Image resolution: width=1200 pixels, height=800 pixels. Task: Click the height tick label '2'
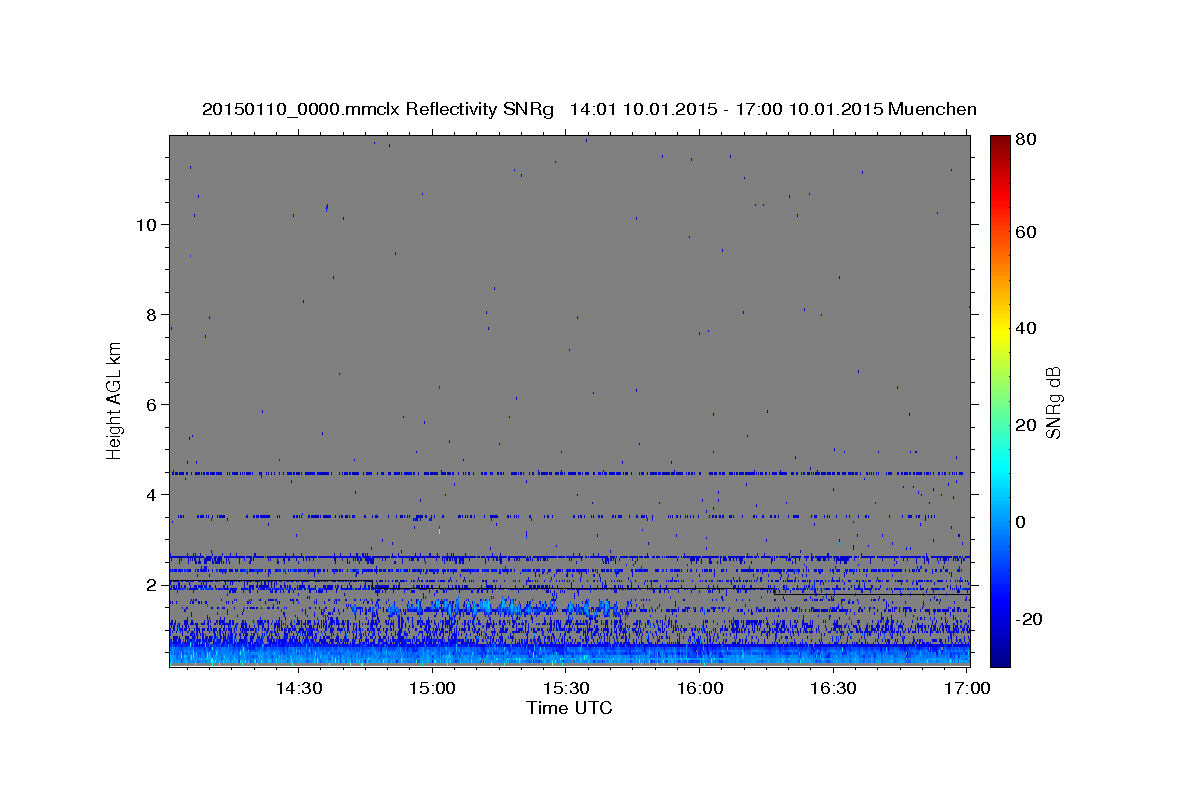coord(151,585)
